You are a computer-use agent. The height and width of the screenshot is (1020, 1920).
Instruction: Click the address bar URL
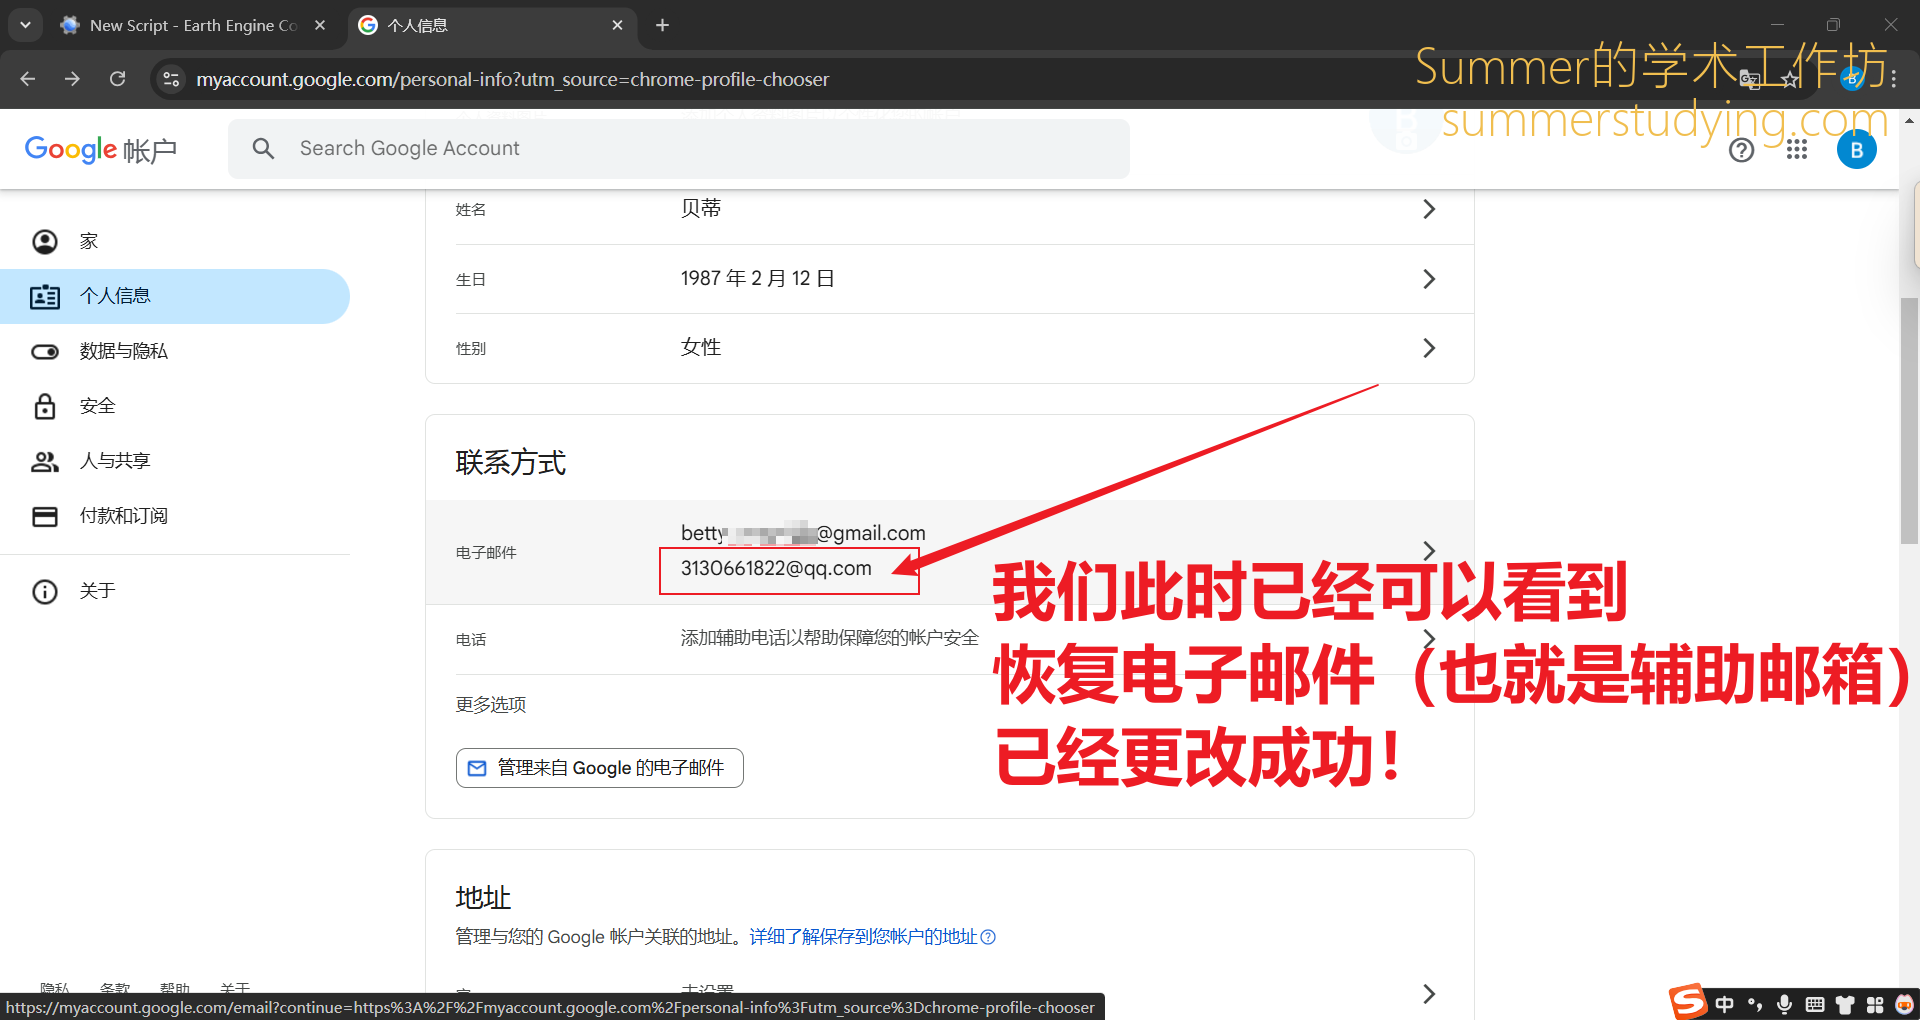512,79
